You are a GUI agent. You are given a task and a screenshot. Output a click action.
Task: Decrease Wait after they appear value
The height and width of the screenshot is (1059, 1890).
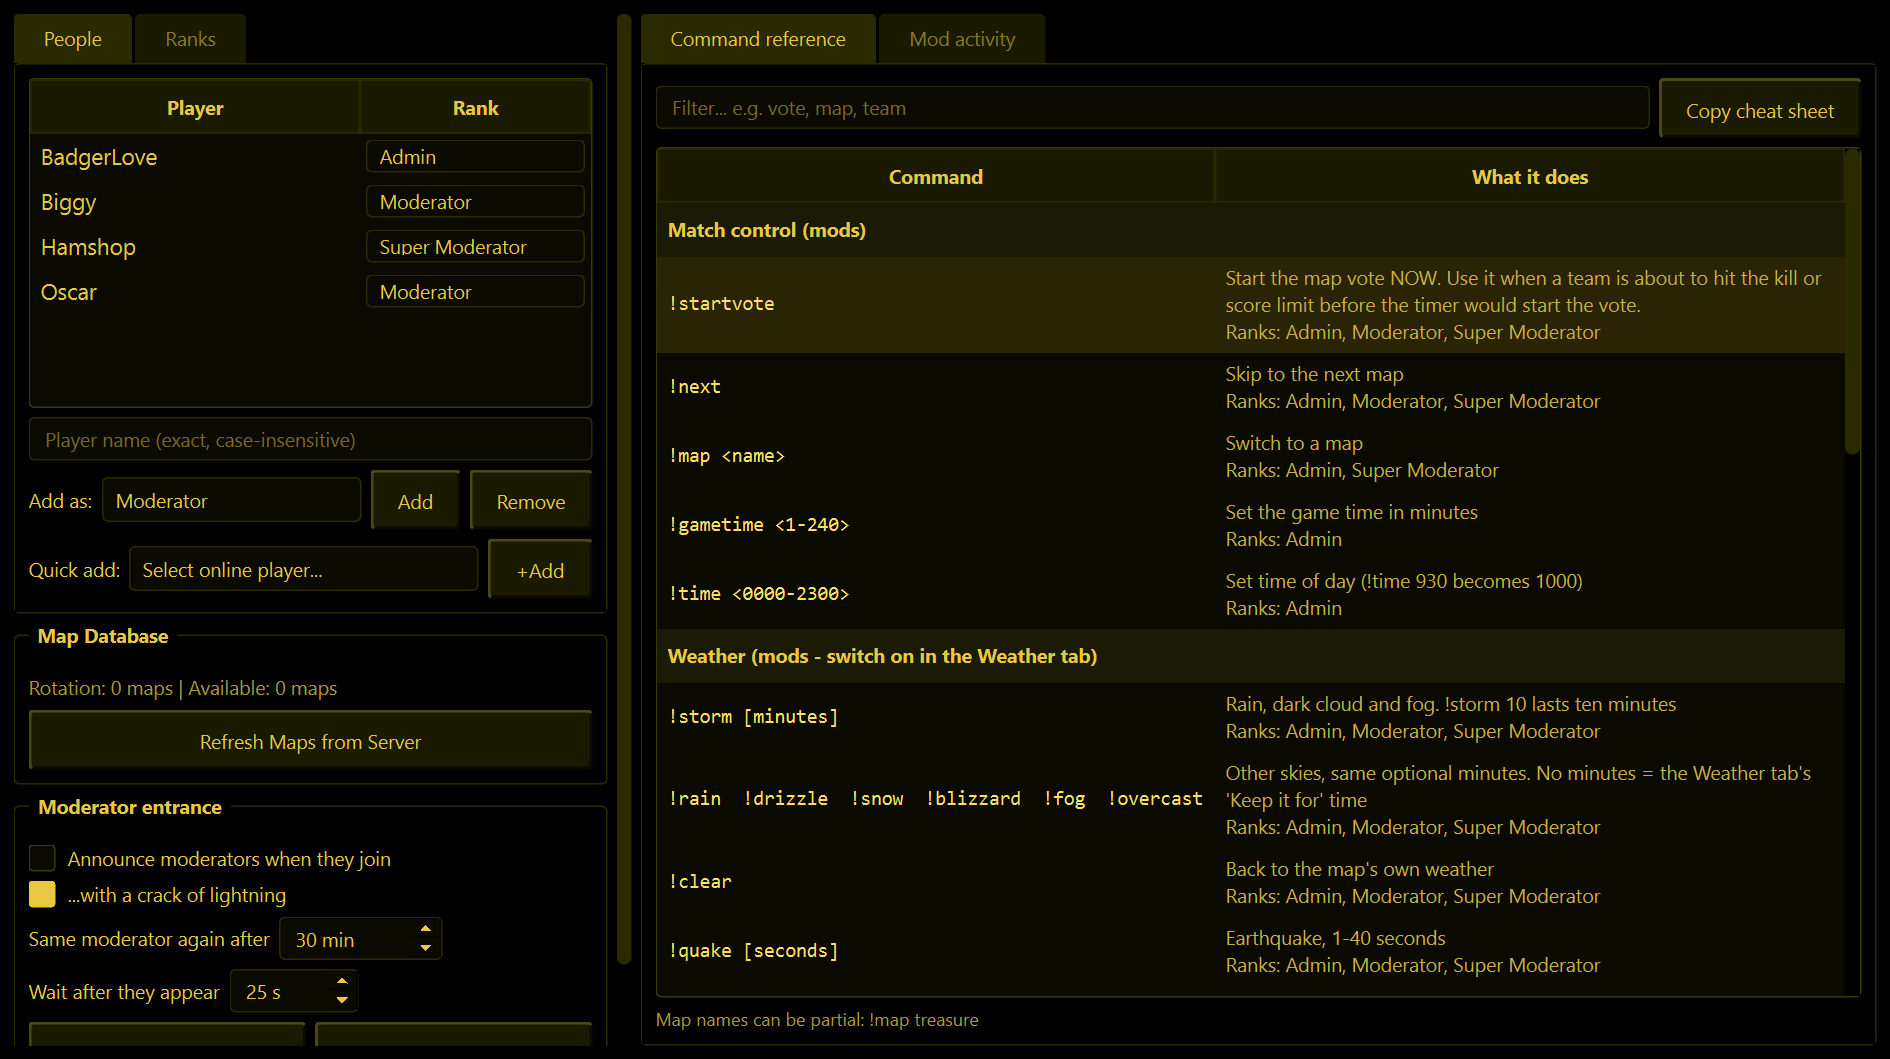click(342, 1001)
